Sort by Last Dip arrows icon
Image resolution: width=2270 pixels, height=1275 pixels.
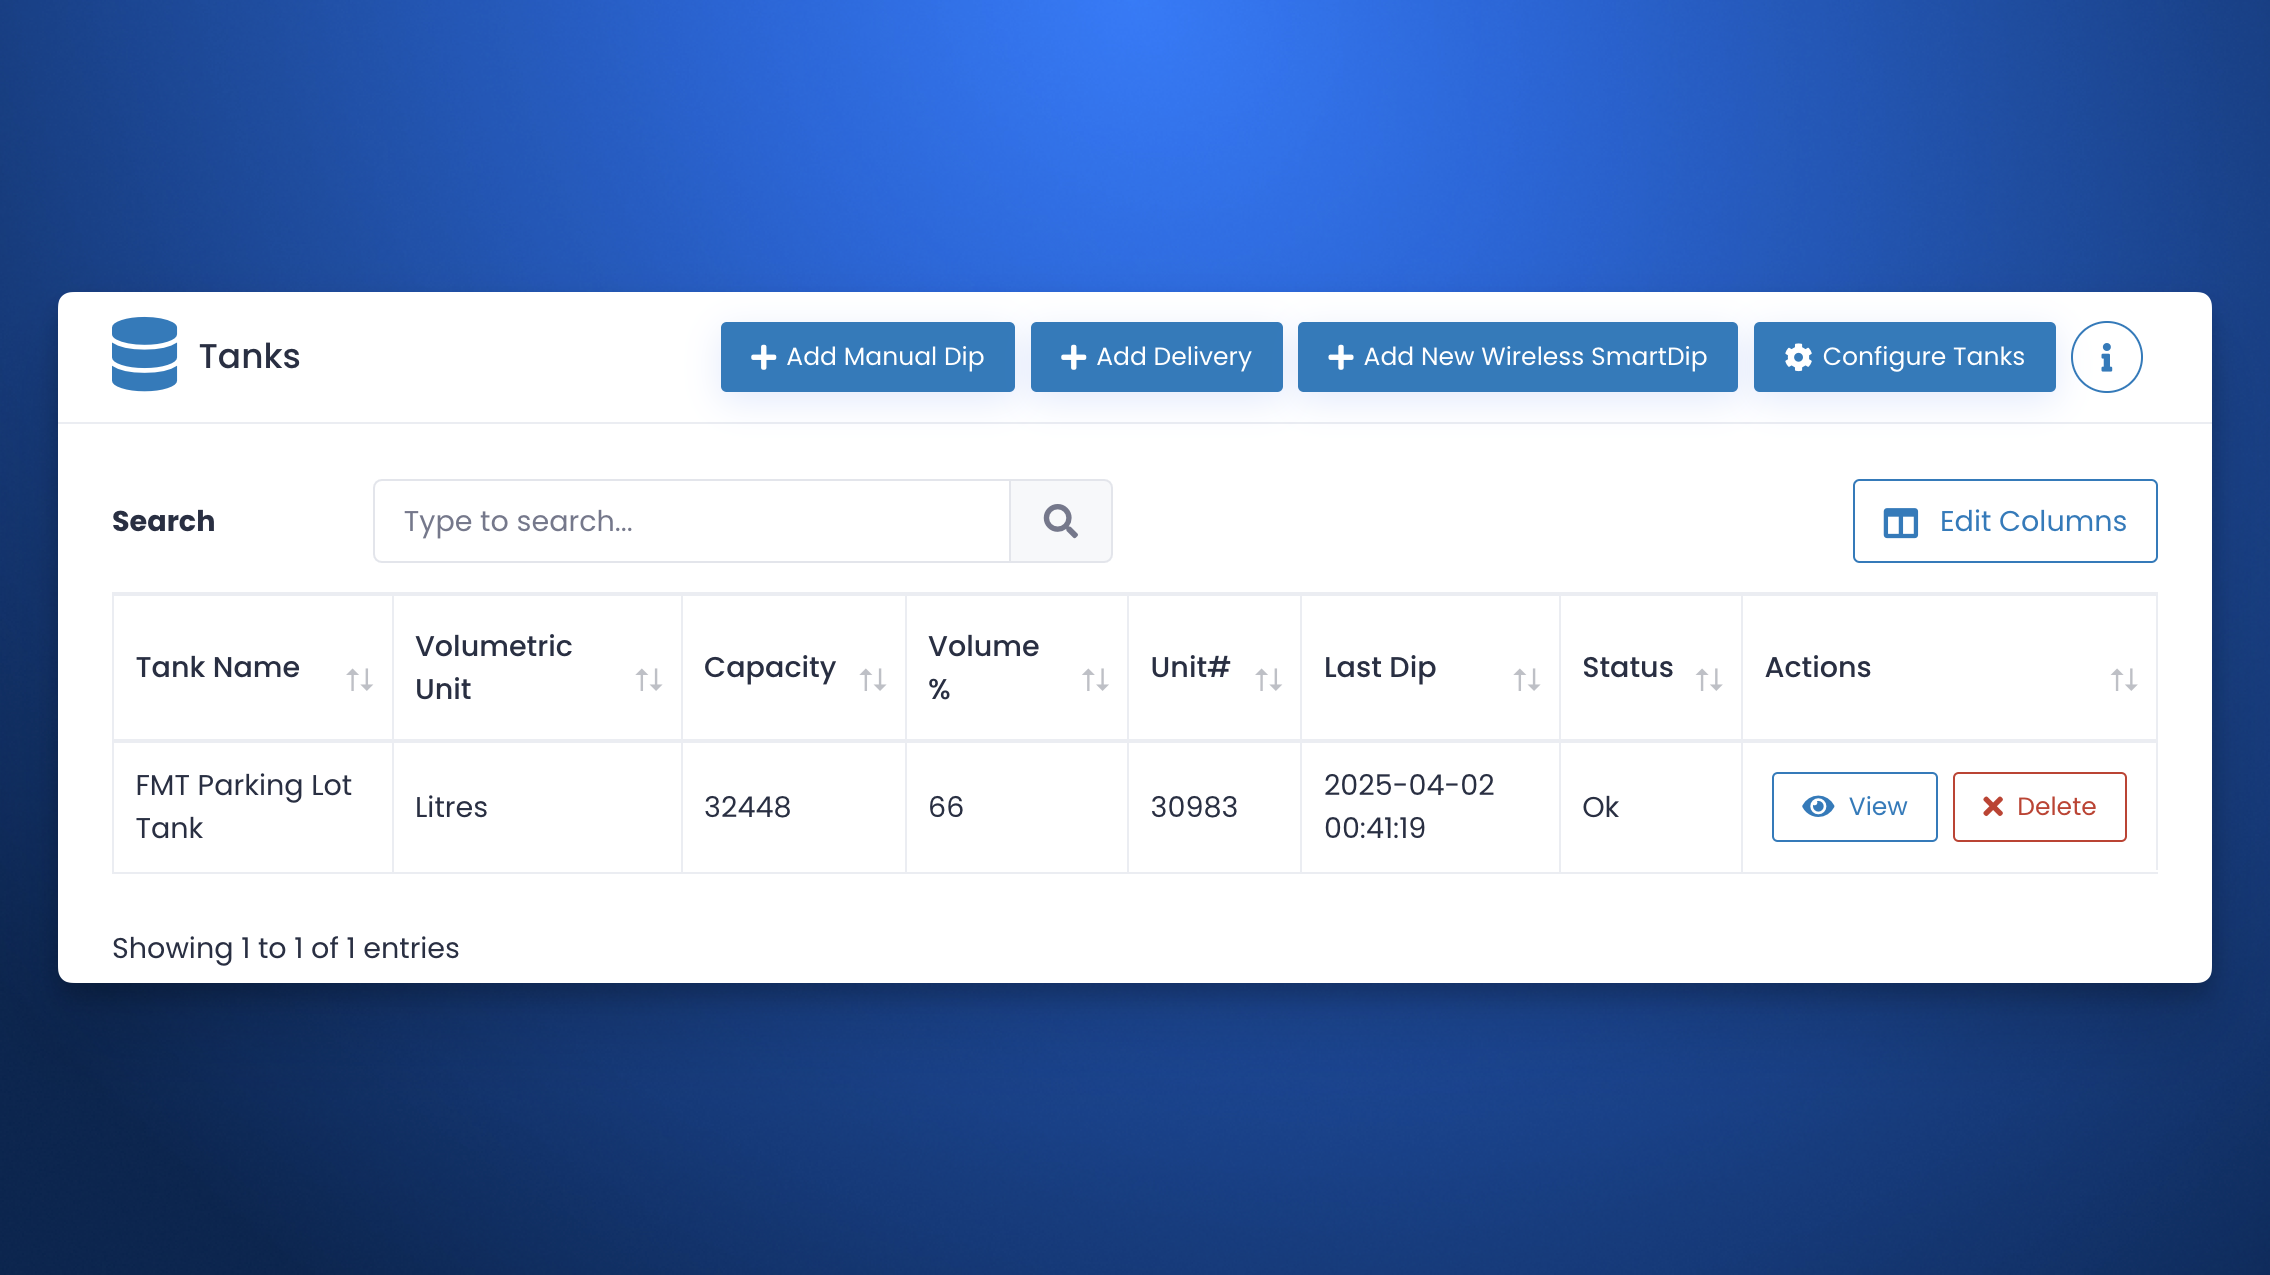point(1526,680)
